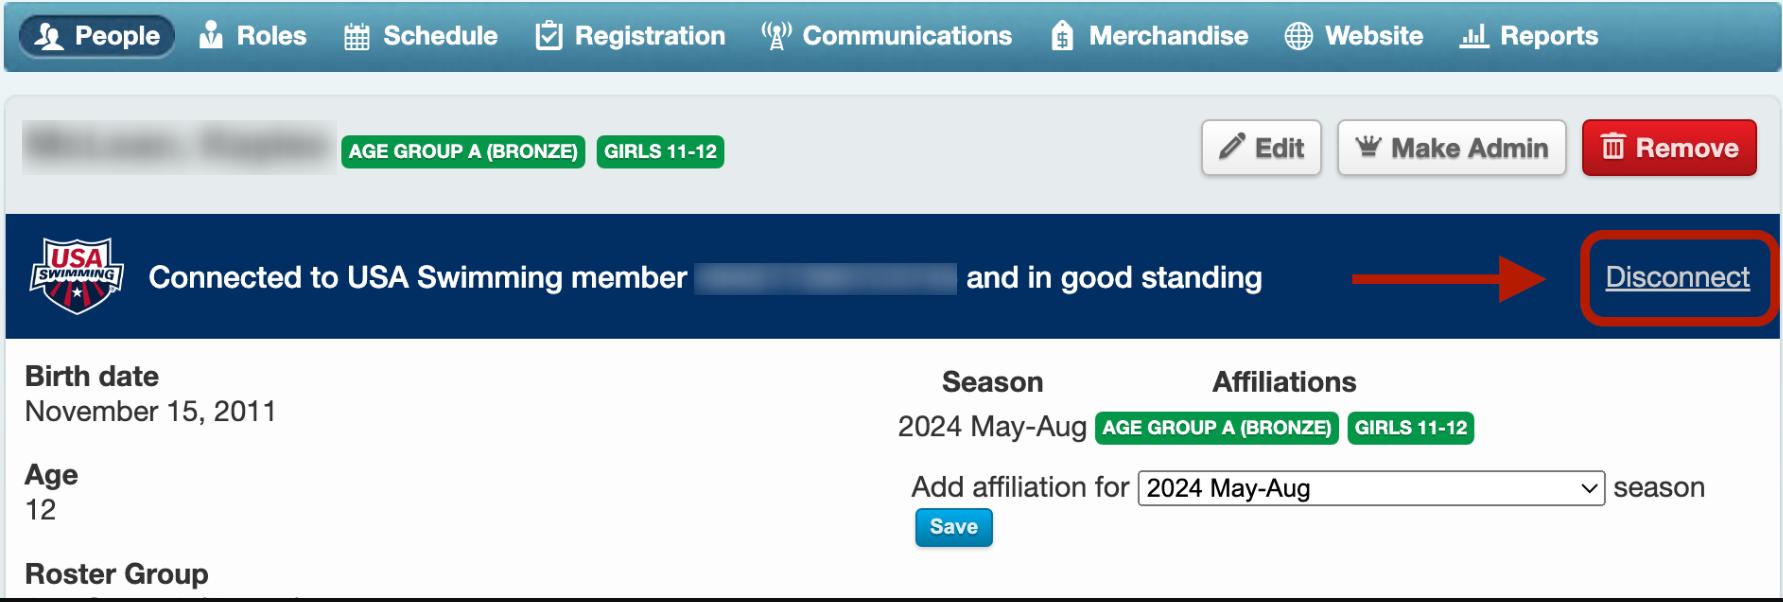Open the Merchandise menu tab
Screen dimensions: 1783x602
pos(1150,36)
